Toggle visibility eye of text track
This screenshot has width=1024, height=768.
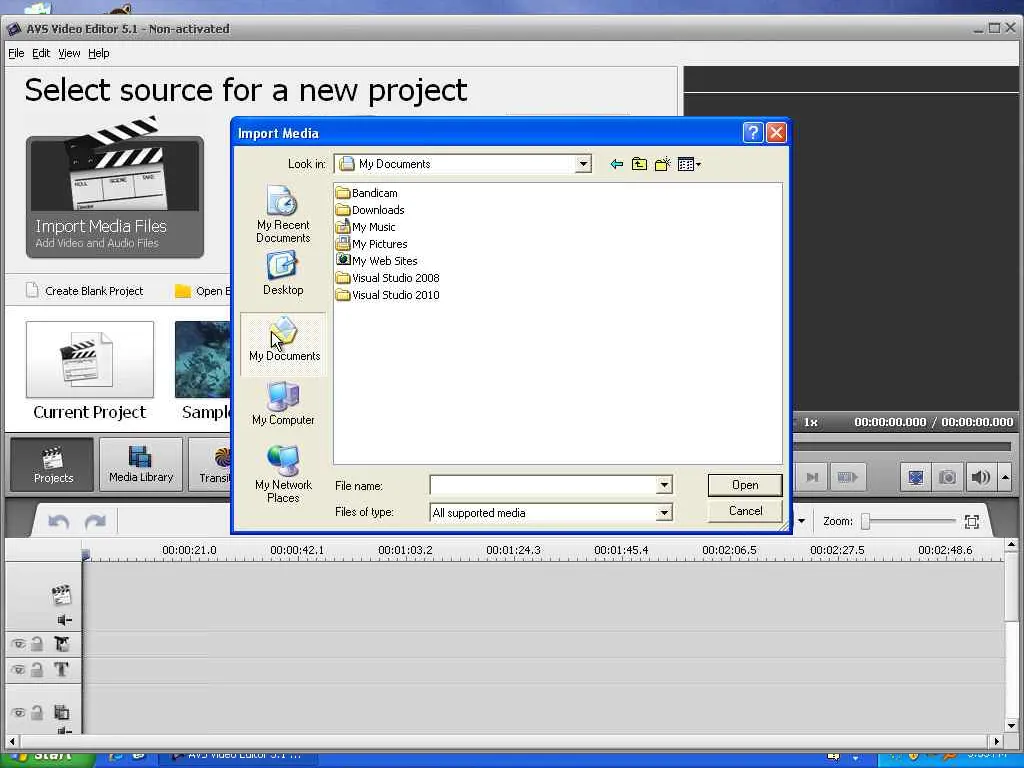(18, 669)
